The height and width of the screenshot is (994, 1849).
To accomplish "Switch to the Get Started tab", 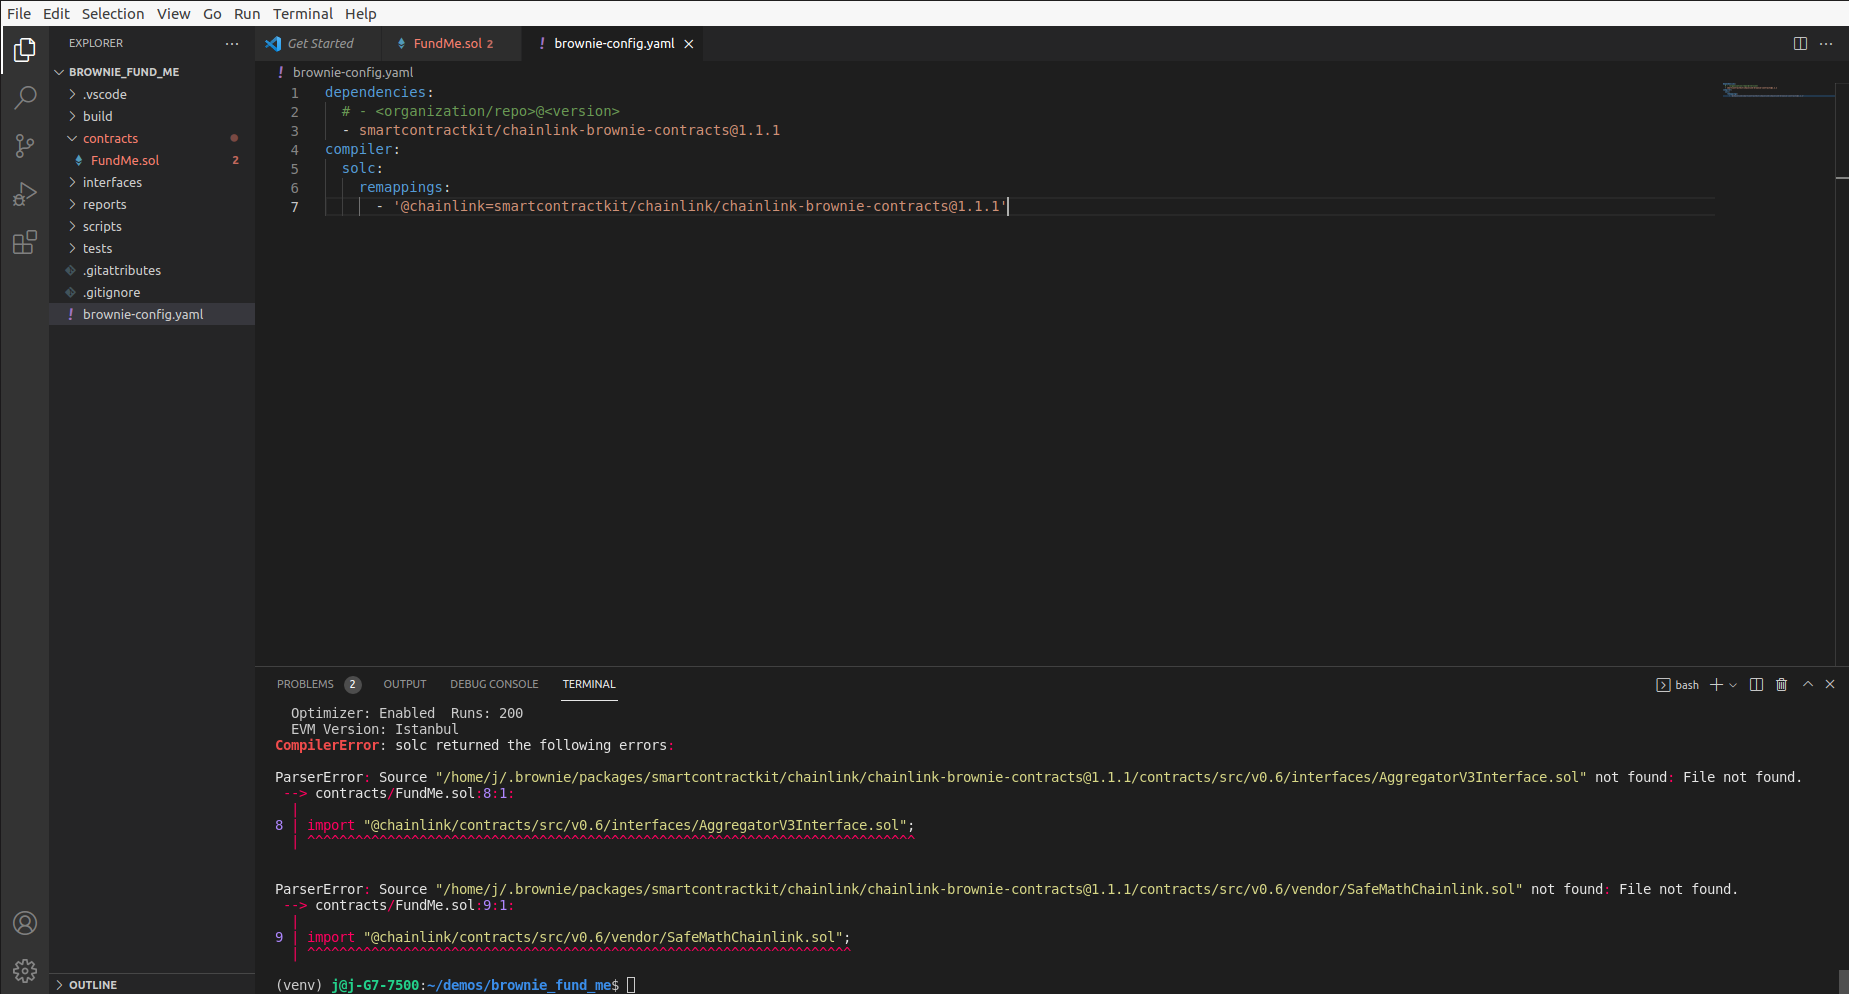I will tap(318, 44).
